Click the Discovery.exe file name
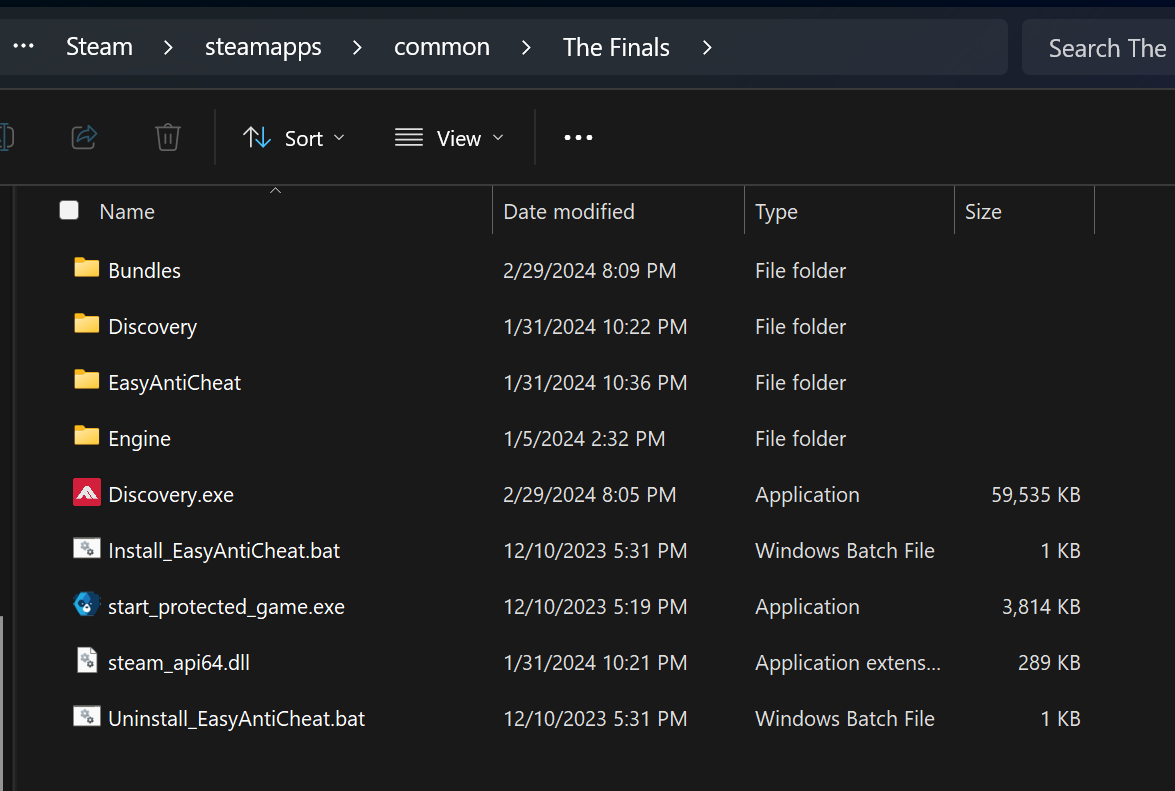This screenshot has width=1175, height=791. (171, 495)
